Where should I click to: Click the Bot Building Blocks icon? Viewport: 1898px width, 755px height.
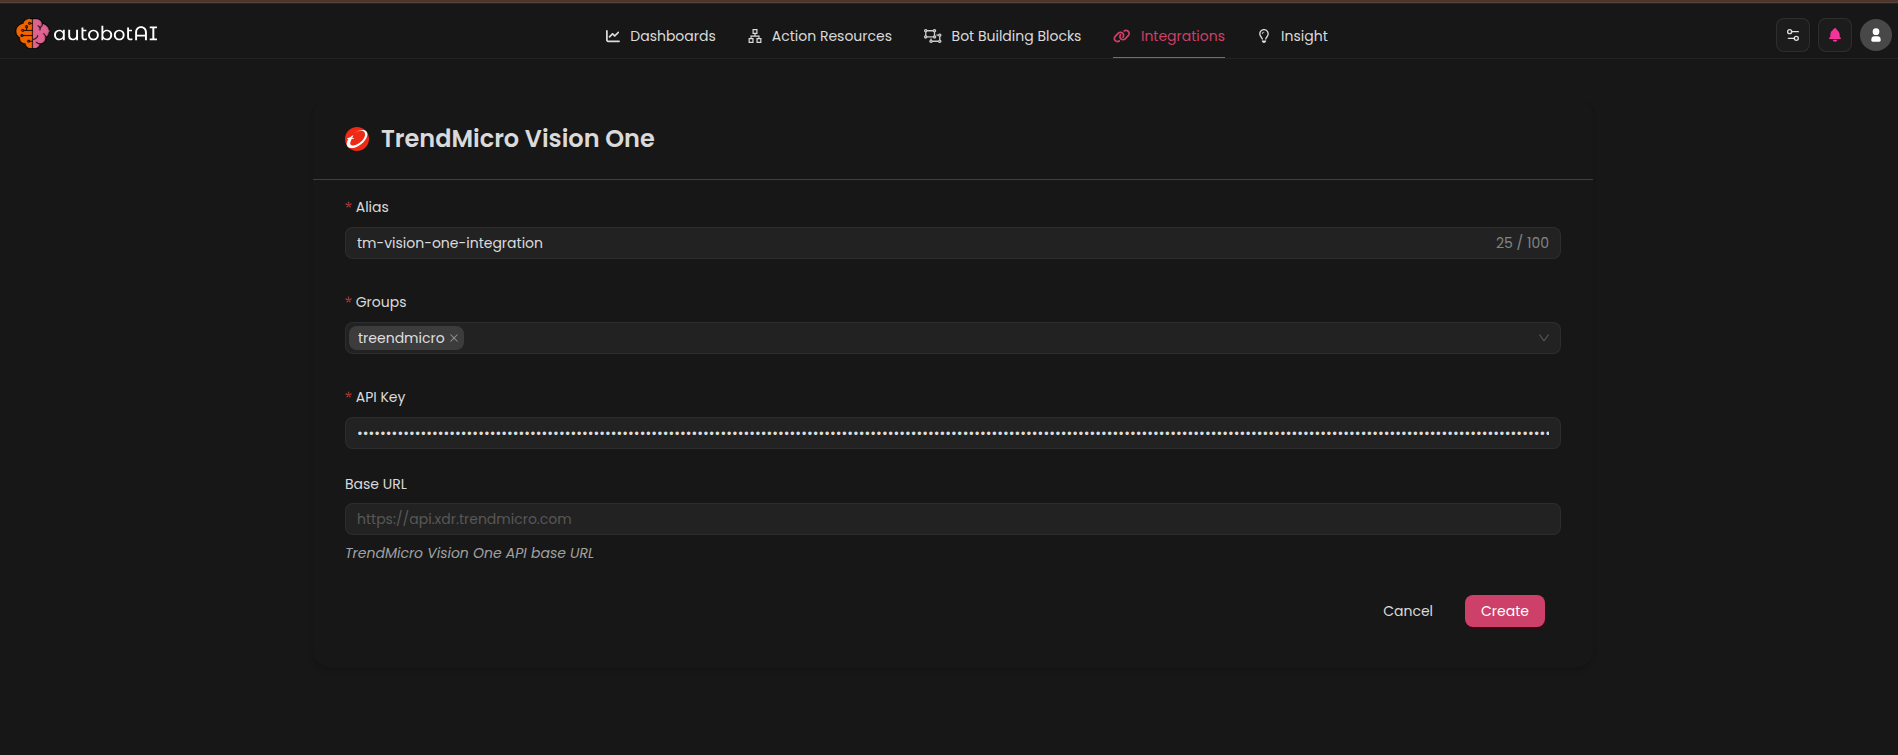tap(933, 36)
